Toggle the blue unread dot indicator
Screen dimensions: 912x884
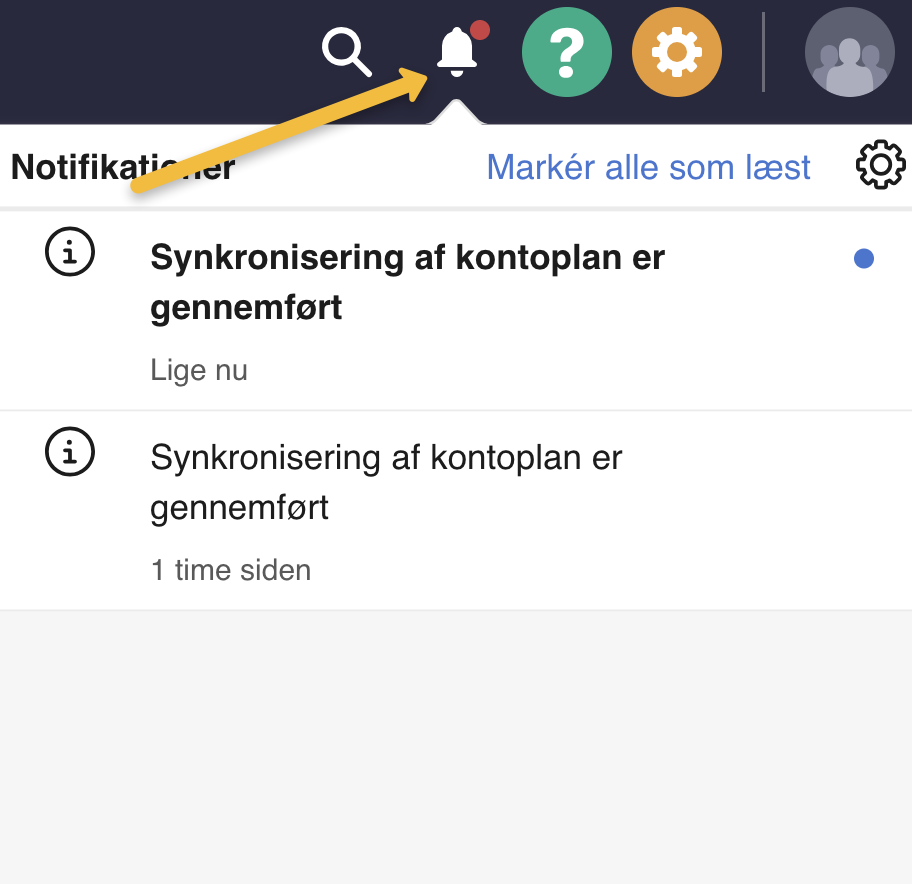(864, 259)
